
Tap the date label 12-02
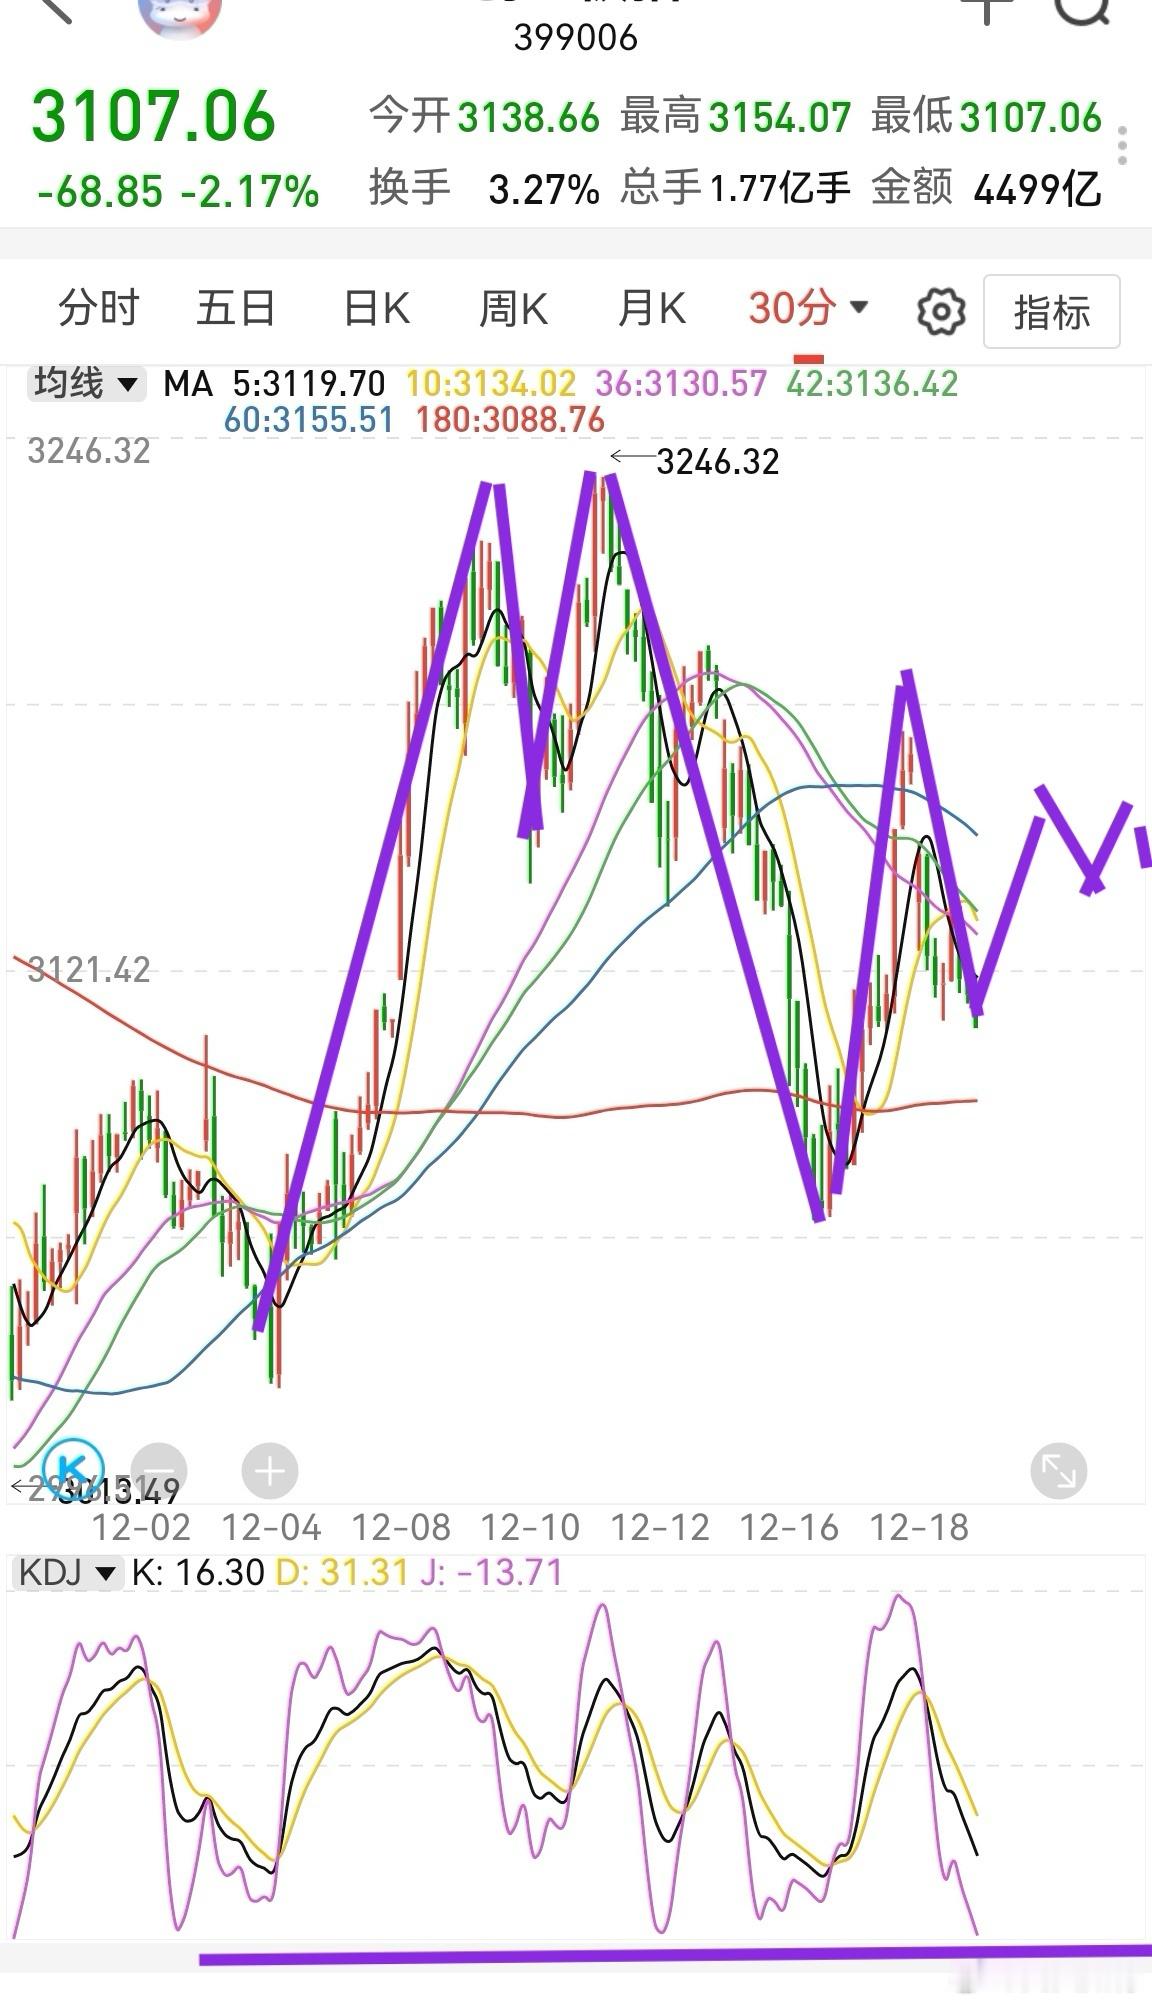[x=141, y=1527]
